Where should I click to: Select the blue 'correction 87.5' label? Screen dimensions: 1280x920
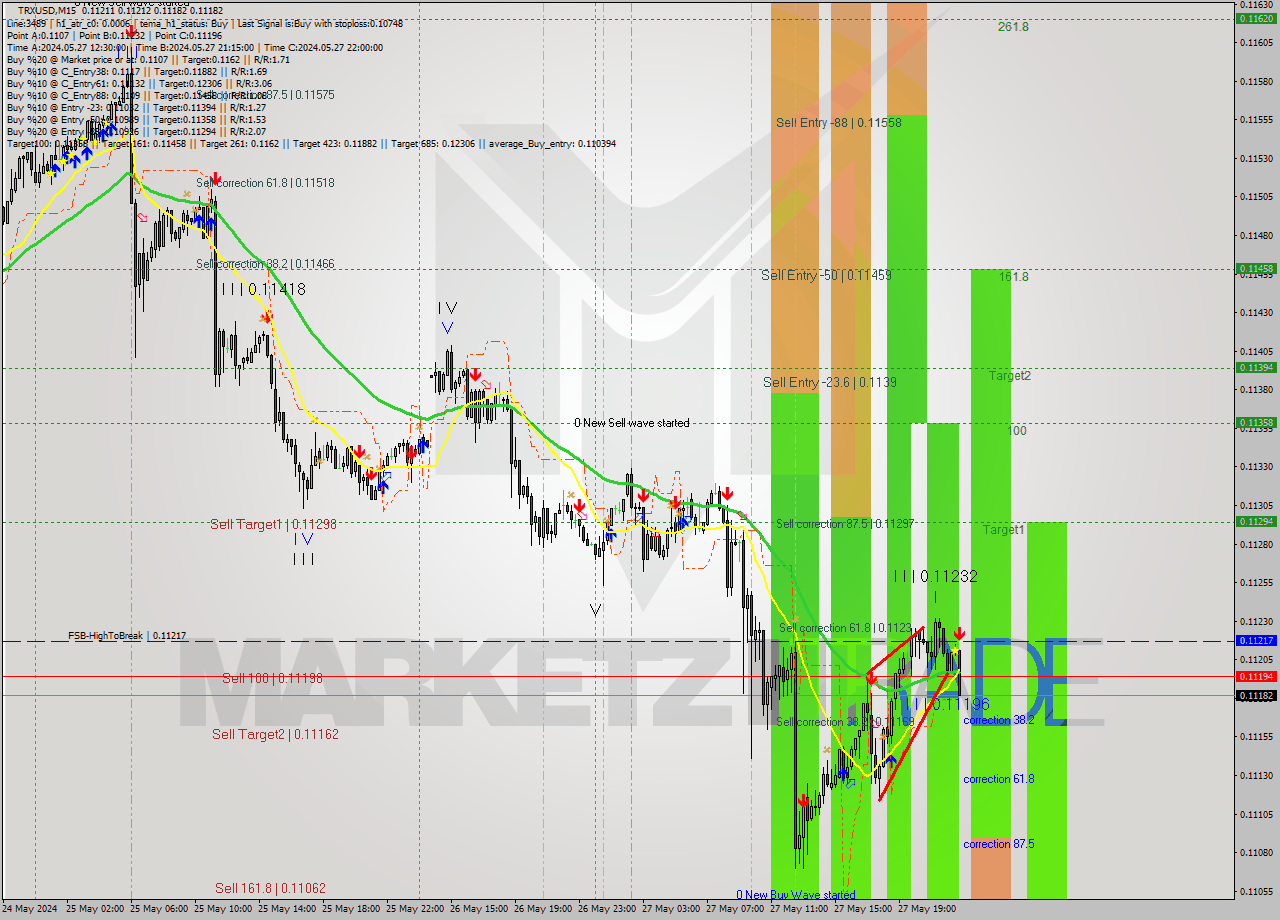coord(998,844)
